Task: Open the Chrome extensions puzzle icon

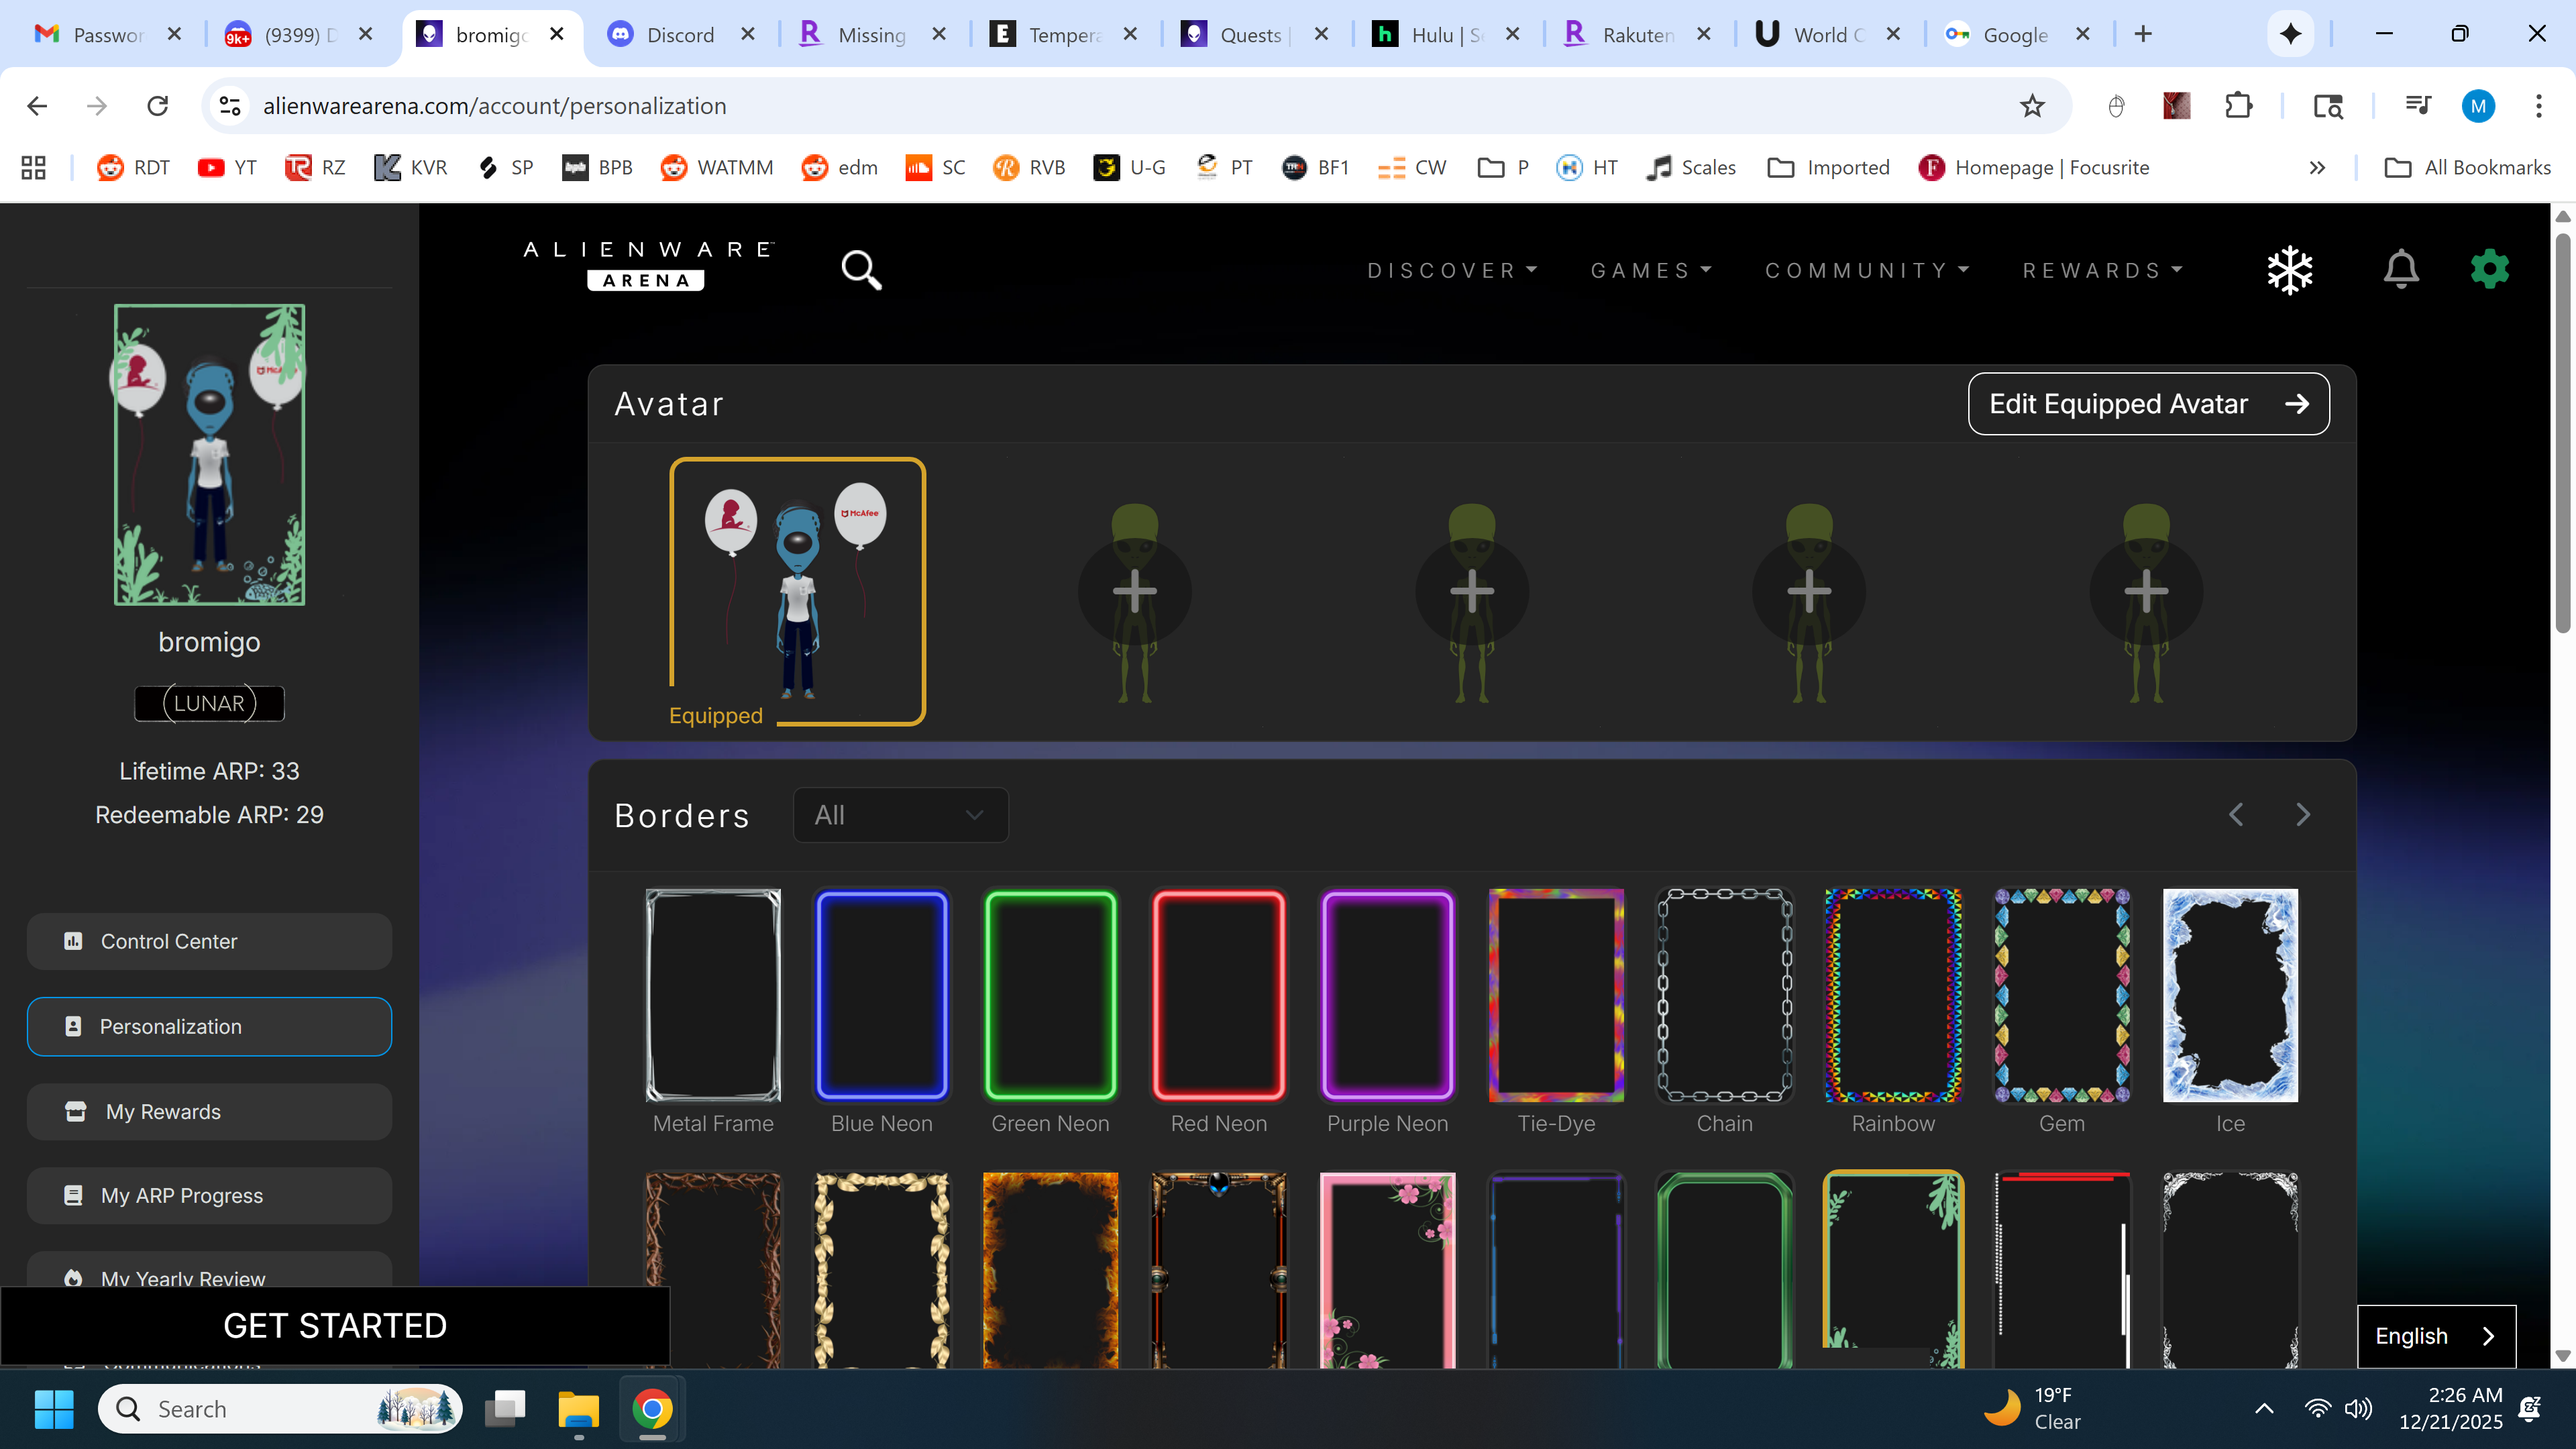Action: click(2239, 106)
